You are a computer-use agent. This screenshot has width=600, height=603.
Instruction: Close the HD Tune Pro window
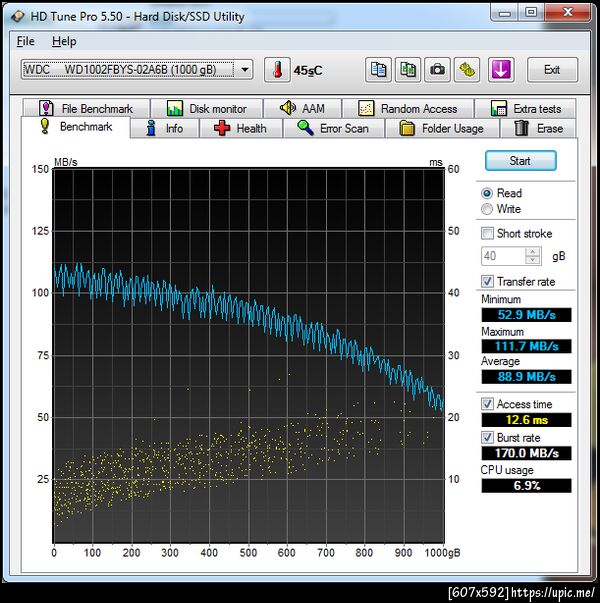pyautogui.click(x=567, y=13)
